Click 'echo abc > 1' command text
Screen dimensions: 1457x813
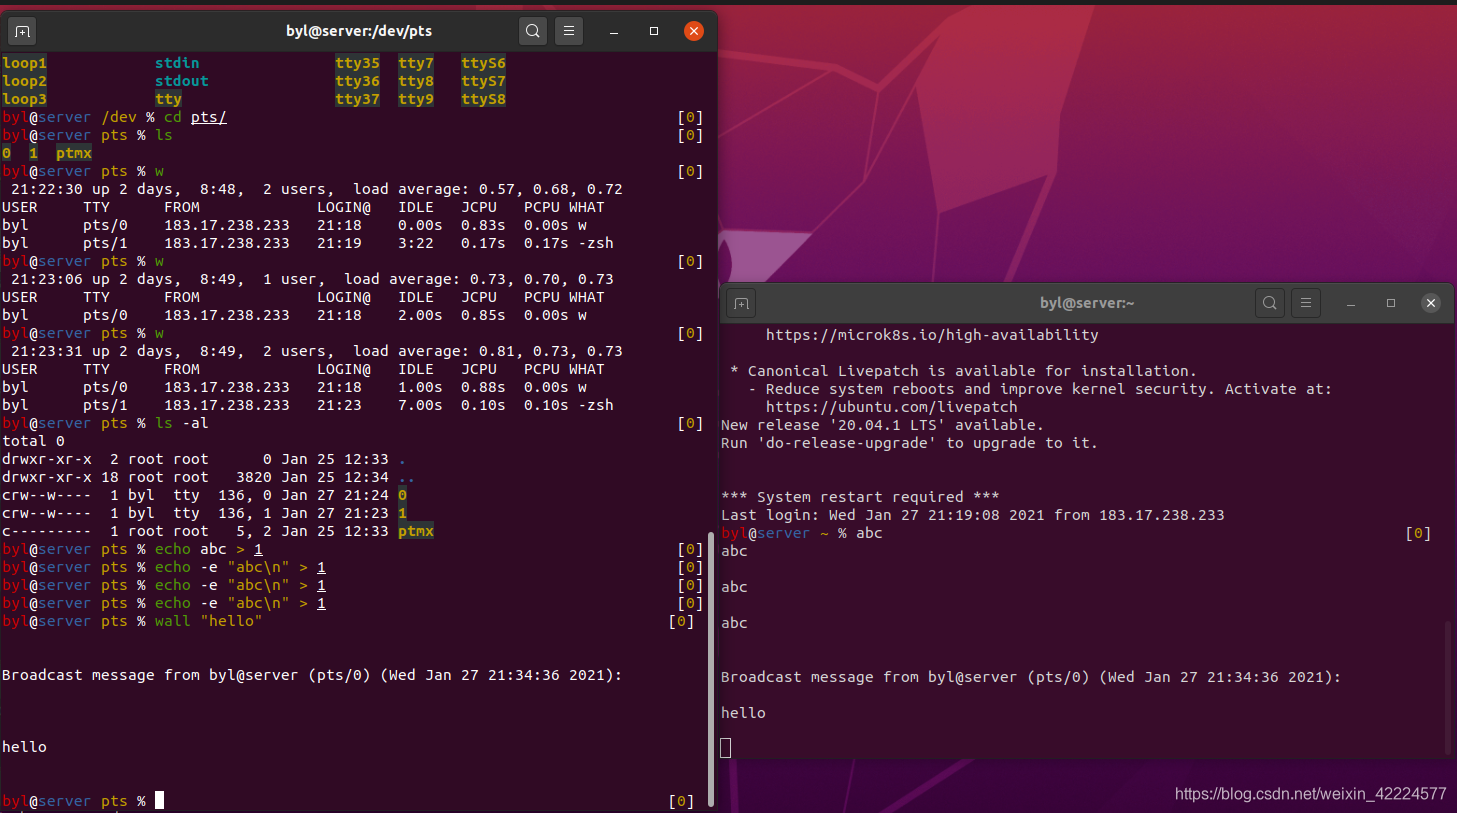[x=208, y=549]
